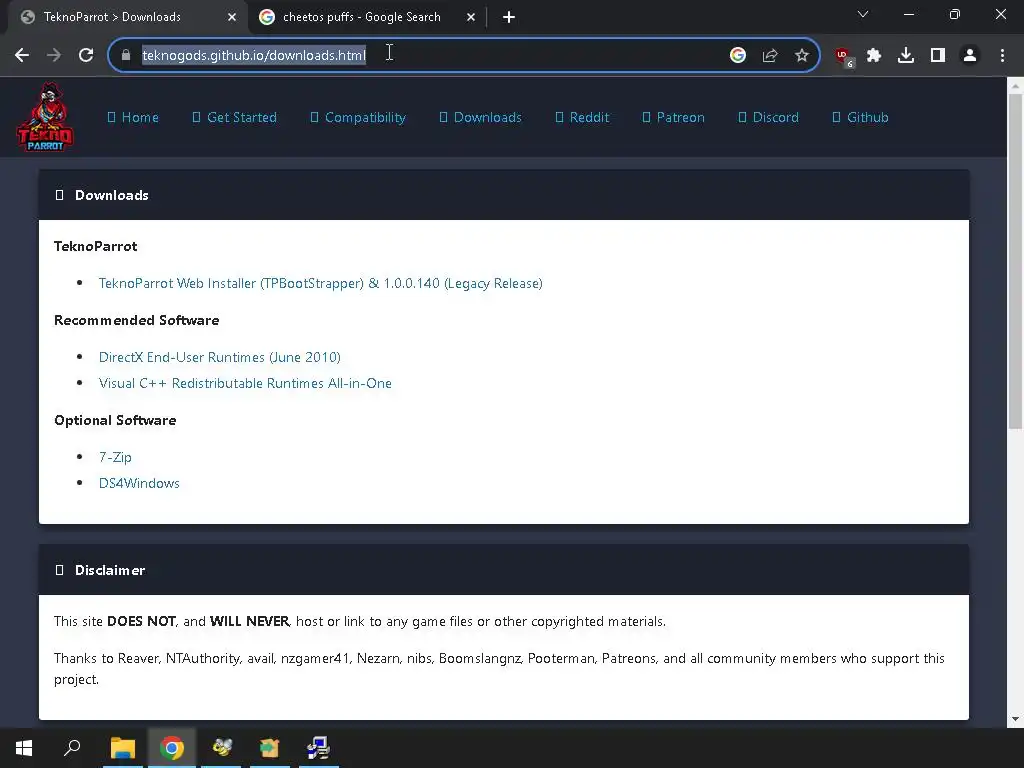The image size is (1024, 768).
Task: Visit the Discord nav link
Action: click(769, 118)
